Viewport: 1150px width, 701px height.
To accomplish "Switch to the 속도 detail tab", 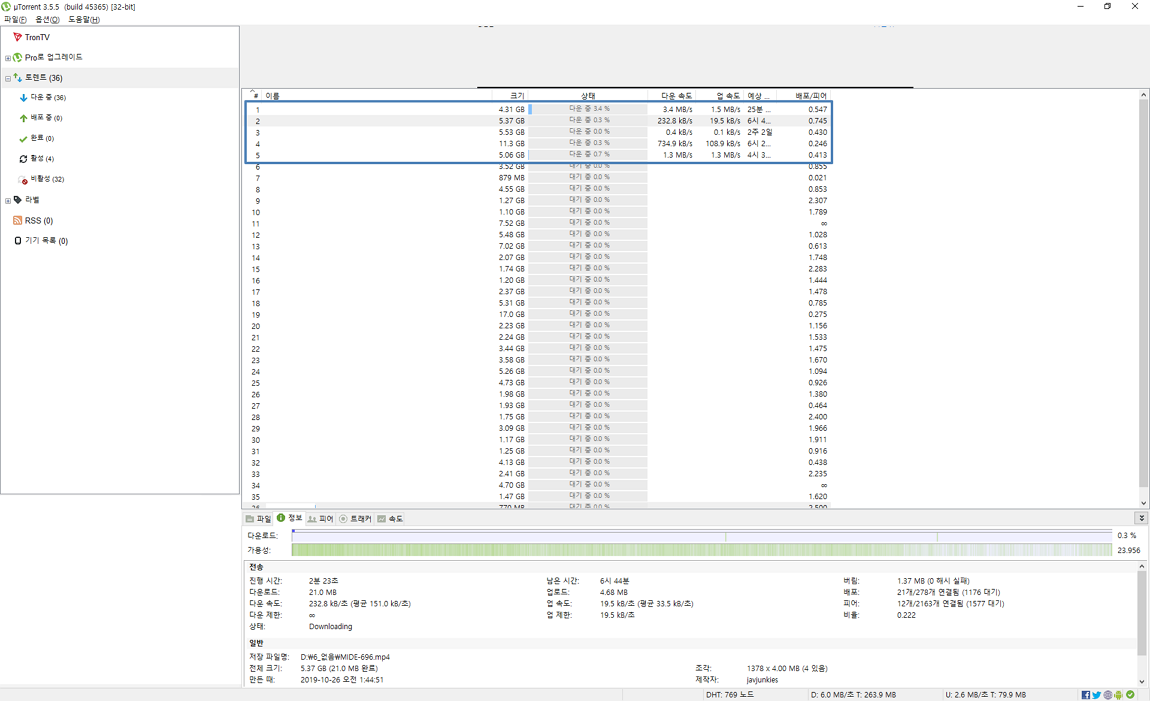I will pyautogui.click(x=390, y=518).
